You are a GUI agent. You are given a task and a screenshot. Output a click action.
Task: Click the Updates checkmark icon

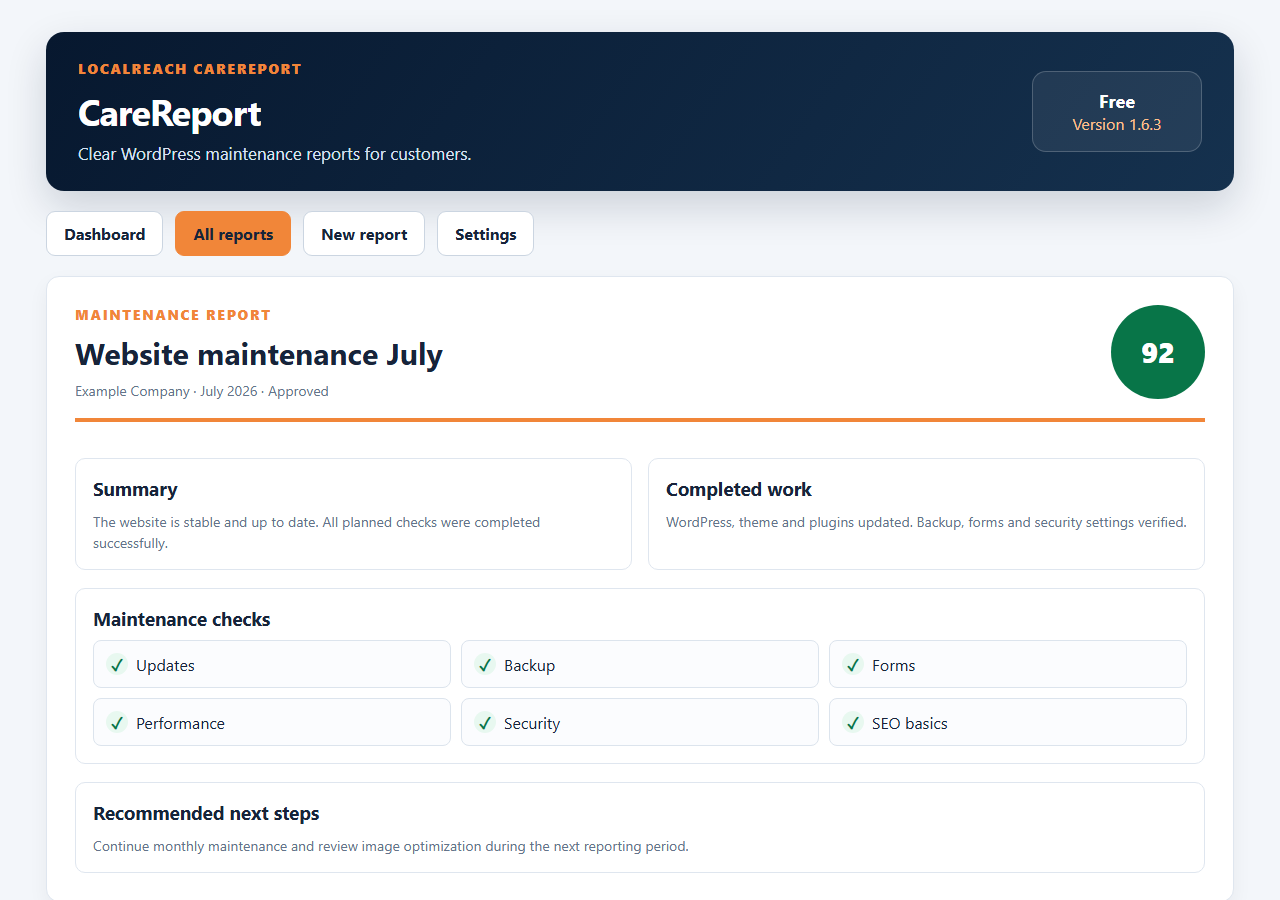click(x=117, y=664)
